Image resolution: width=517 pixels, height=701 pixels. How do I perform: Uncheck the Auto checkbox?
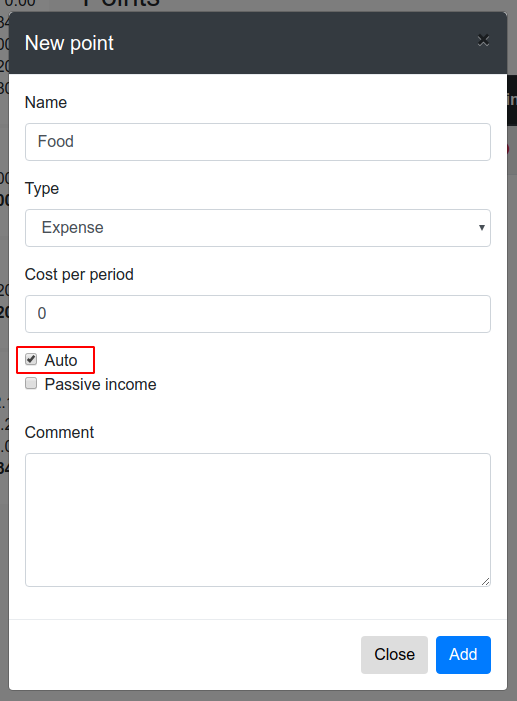coord(31,359)
